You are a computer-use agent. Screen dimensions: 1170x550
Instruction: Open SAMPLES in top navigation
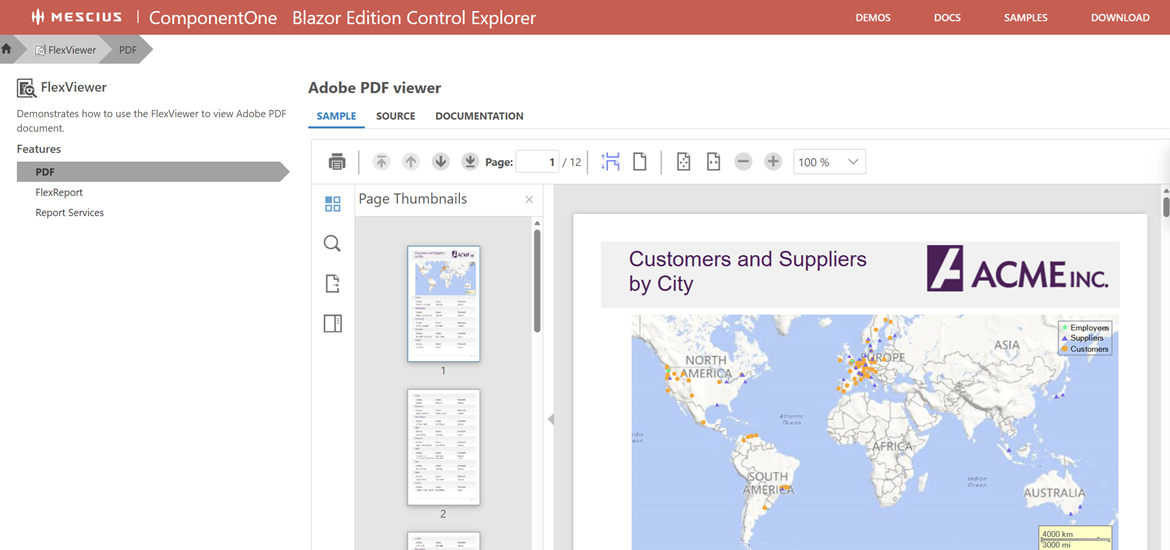point(1025,18)
